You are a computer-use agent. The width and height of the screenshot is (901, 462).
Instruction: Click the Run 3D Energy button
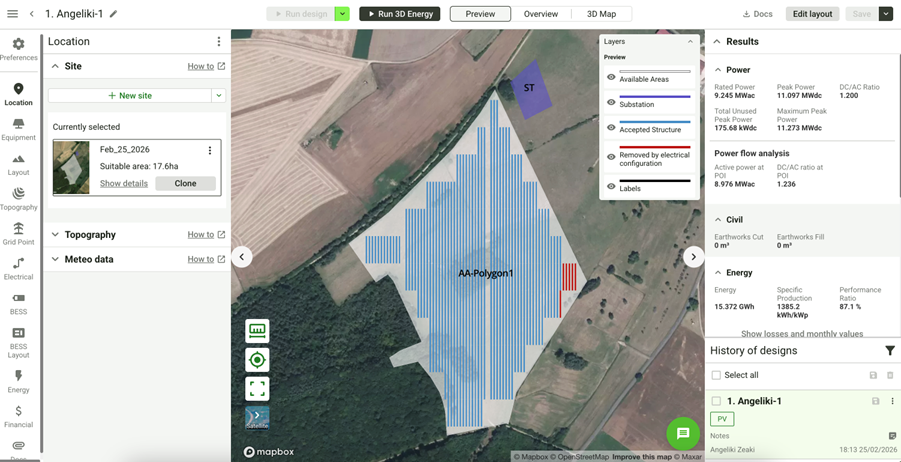pos(400,14)
